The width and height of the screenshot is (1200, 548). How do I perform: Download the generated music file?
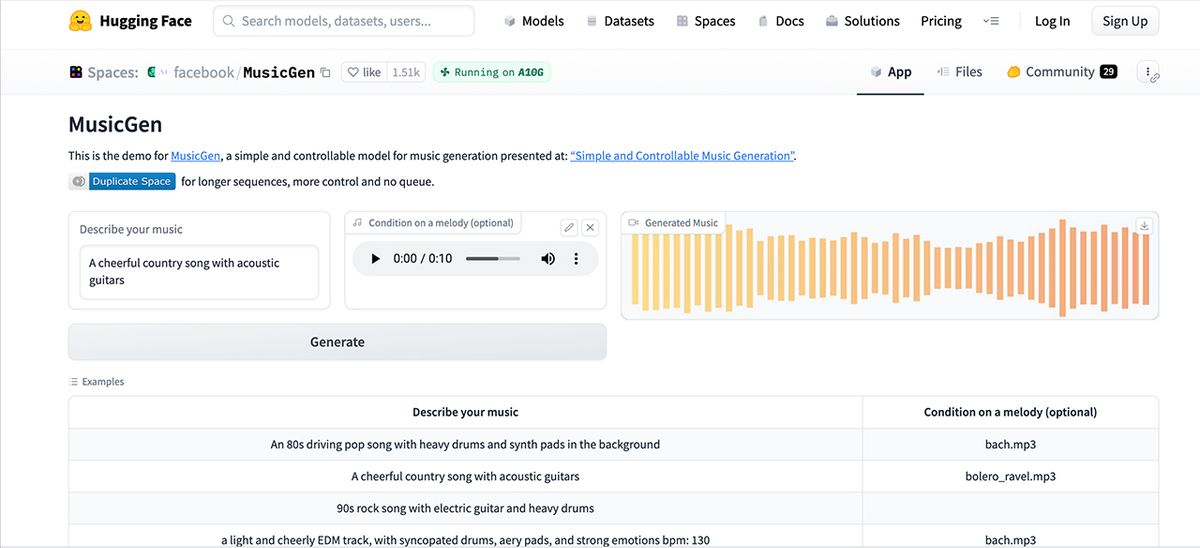1145,226
